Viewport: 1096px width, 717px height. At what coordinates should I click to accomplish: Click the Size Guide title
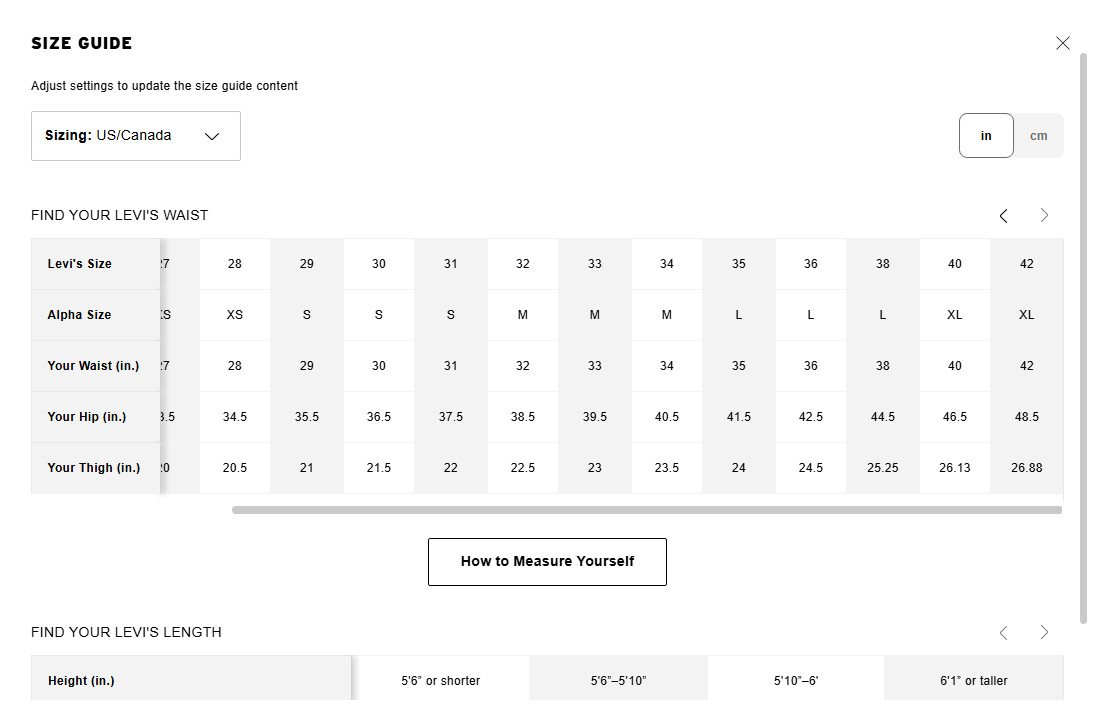pyautogui.click(x=82, y=43)
